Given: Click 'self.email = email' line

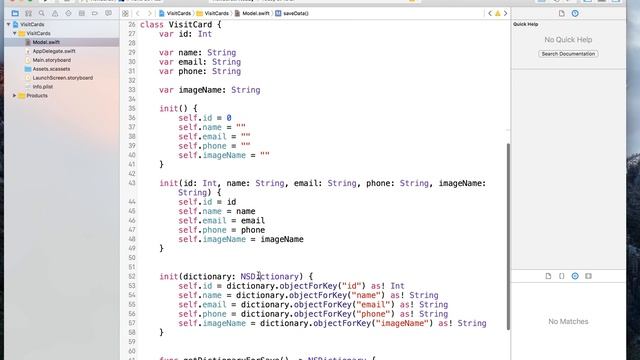Looking at the screenshot, I should [x=222, y=221].
